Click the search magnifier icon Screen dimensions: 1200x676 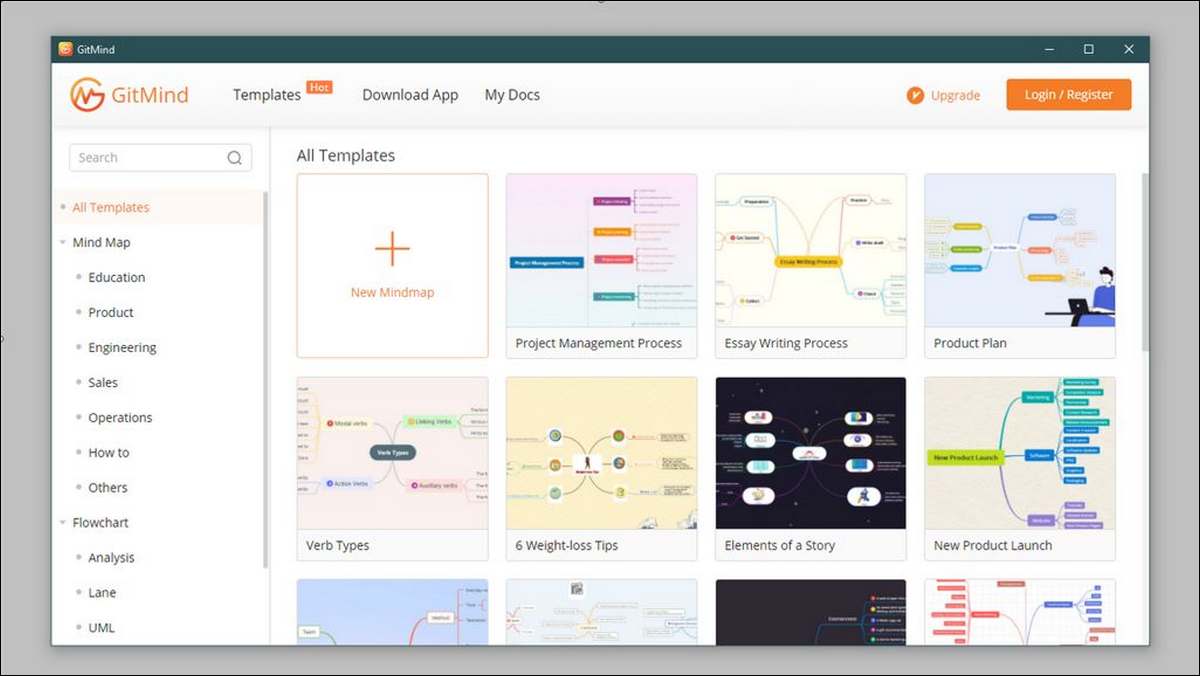tap(235, 157)
